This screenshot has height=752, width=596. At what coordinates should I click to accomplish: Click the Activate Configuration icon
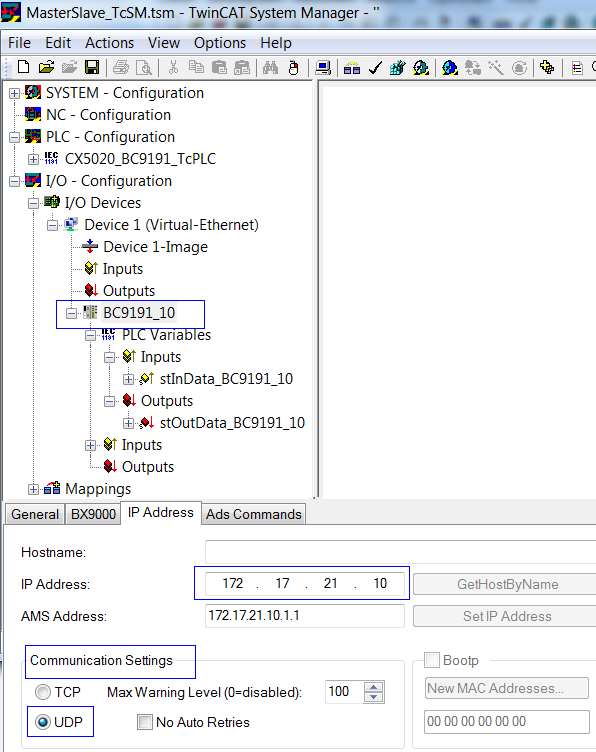pos(397,68)
